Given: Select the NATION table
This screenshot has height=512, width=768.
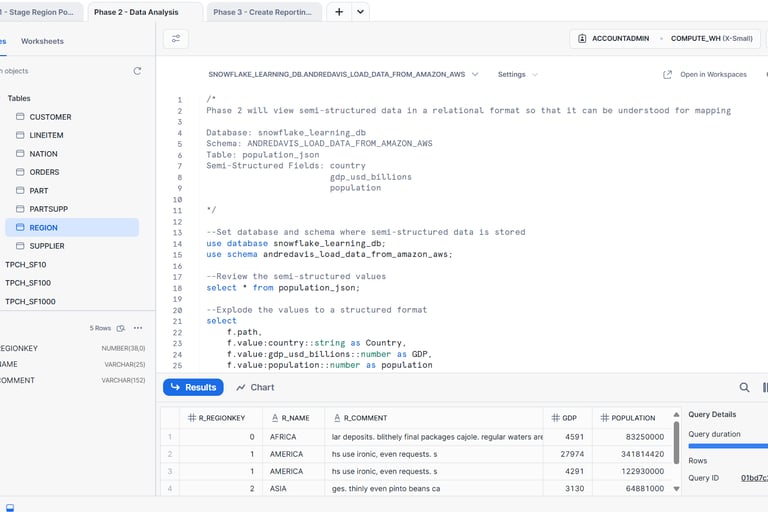Looking at the screenshot, I should tap(43, 154).
